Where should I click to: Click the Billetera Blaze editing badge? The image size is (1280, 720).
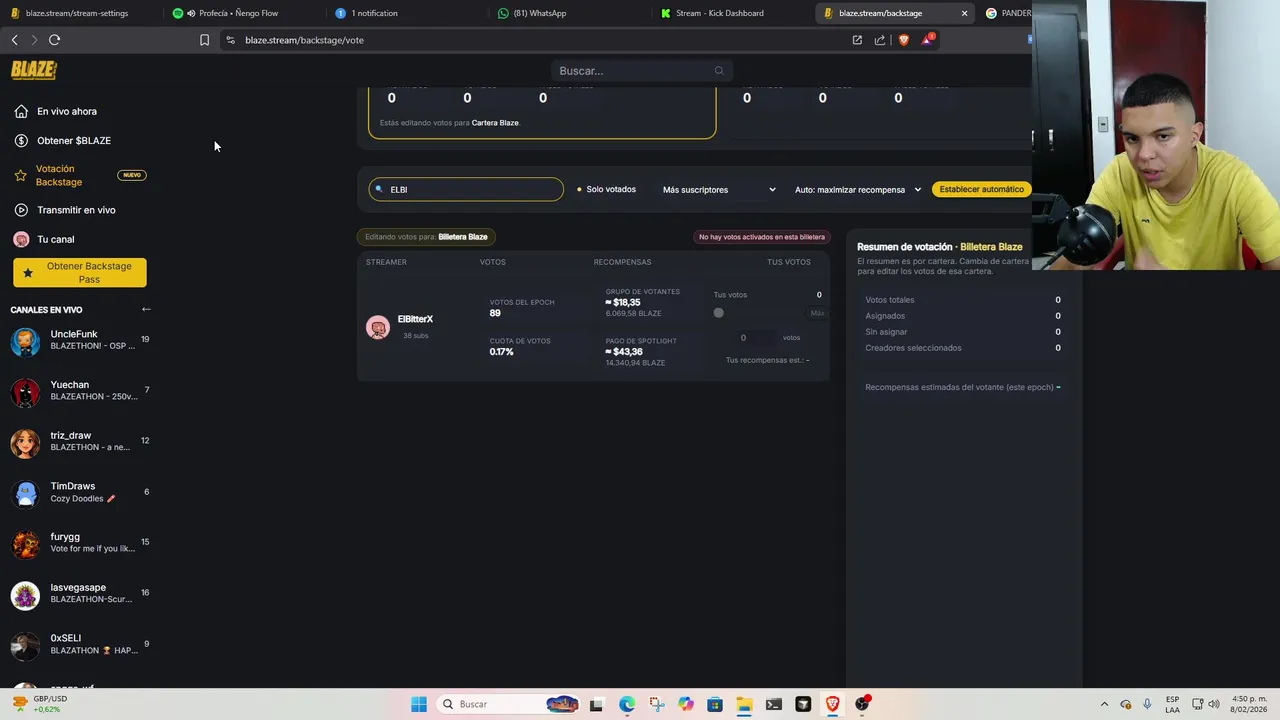click(427, 237)
